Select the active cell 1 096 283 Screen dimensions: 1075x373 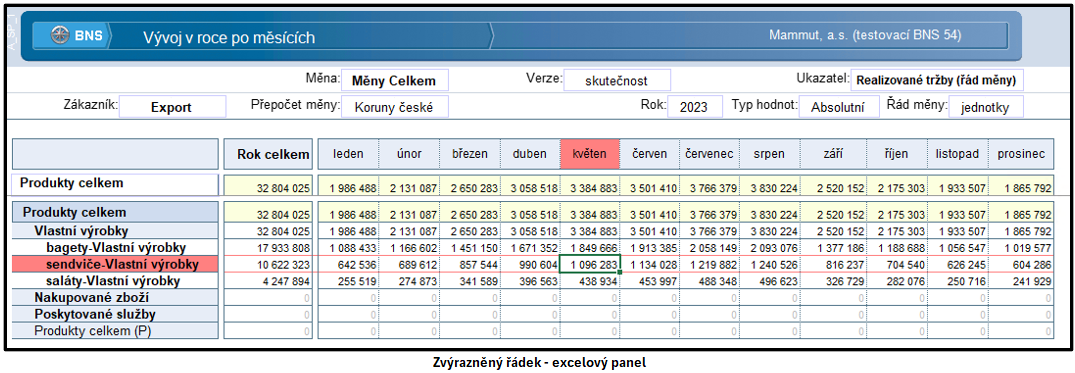point(590,264)
